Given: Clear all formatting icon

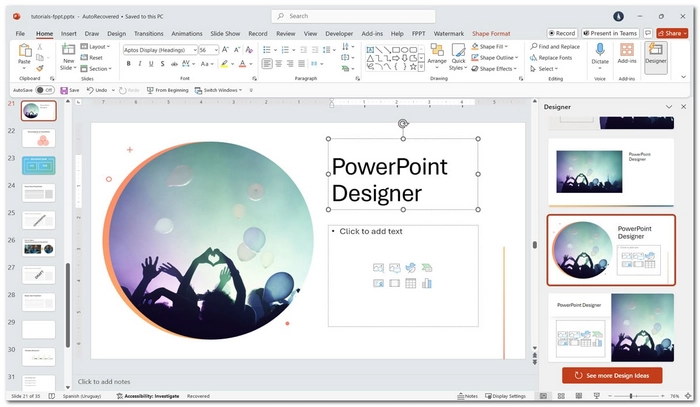Looking at the screenshot, I should click(250, 50).
